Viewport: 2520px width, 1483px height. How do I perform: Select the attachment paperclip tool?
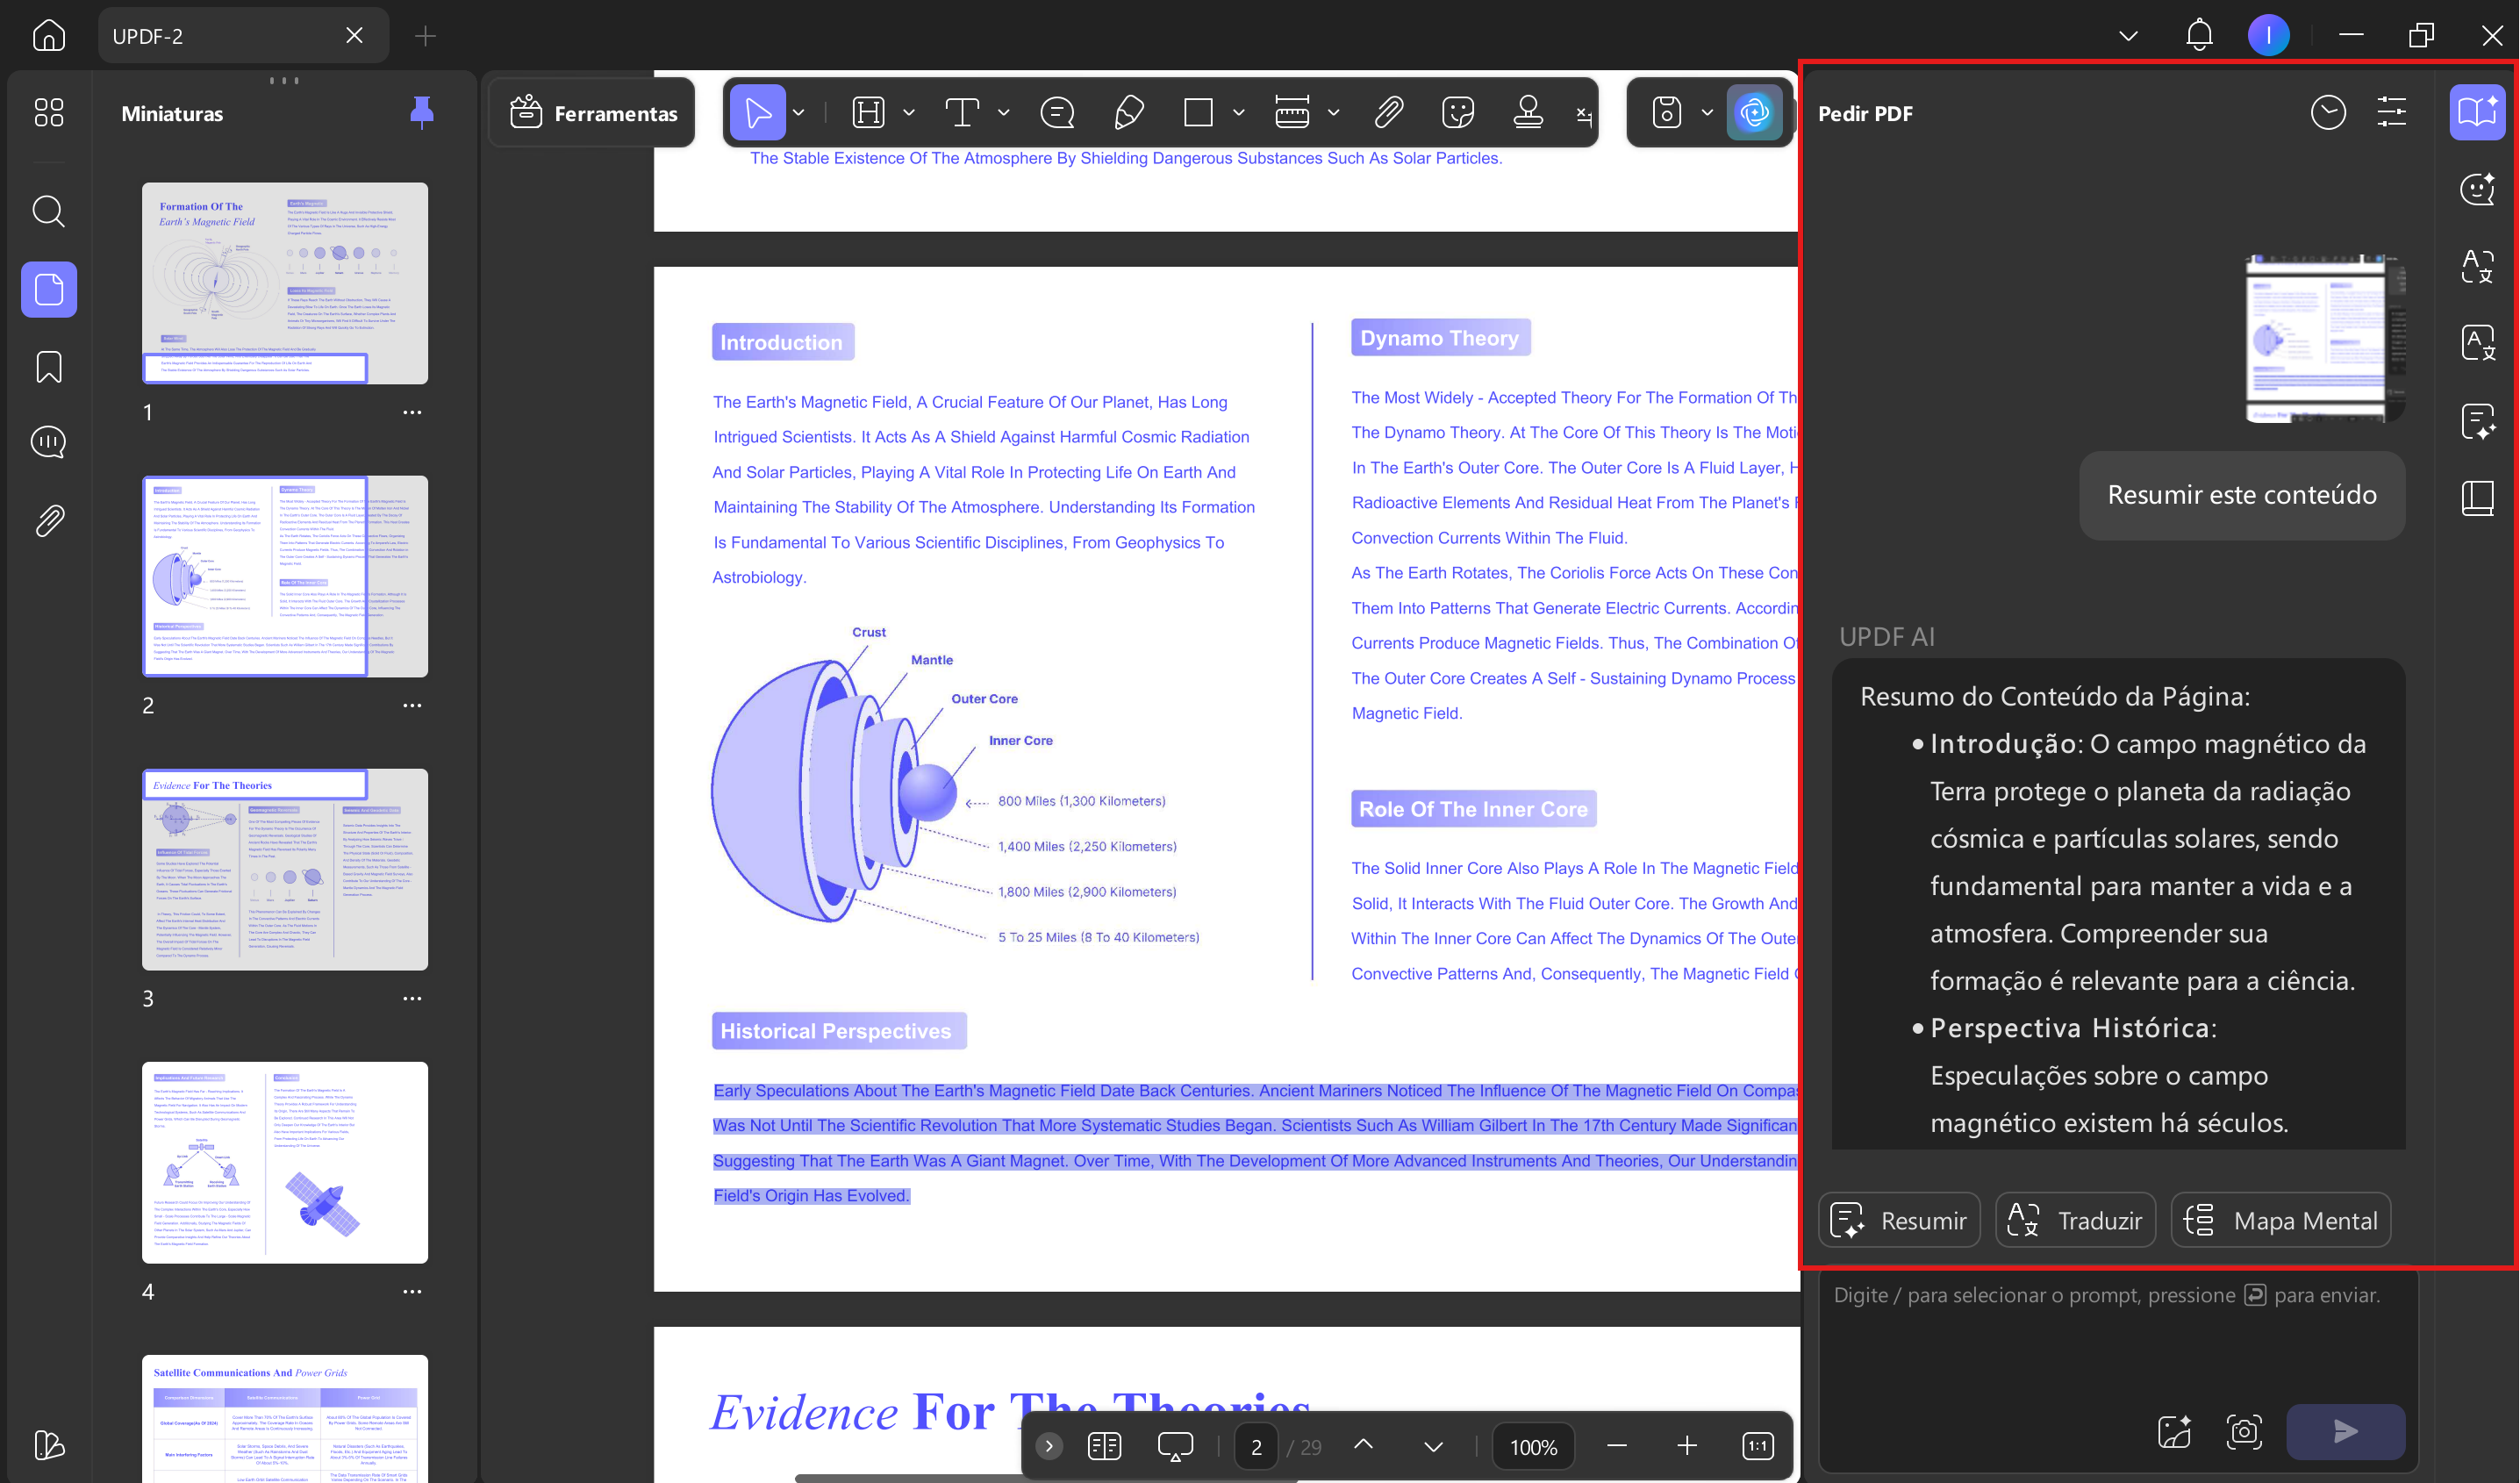tap(1388, 112)
